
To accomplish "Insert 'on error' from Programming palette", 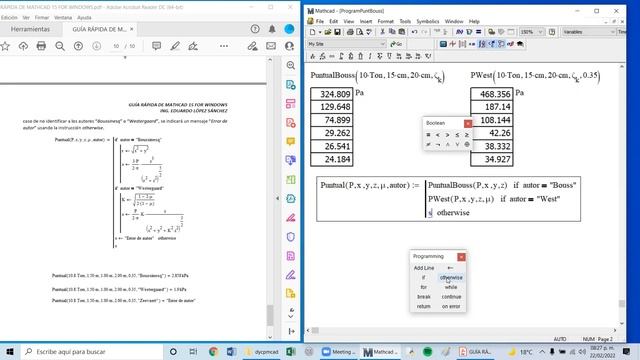I will click(451, 307).
